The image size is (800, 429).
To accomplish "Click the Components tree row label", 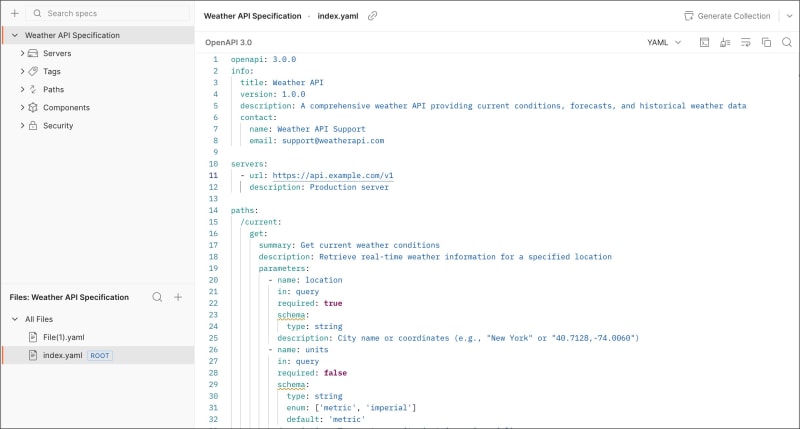I will pyautogui.click(x=66, y=108).
